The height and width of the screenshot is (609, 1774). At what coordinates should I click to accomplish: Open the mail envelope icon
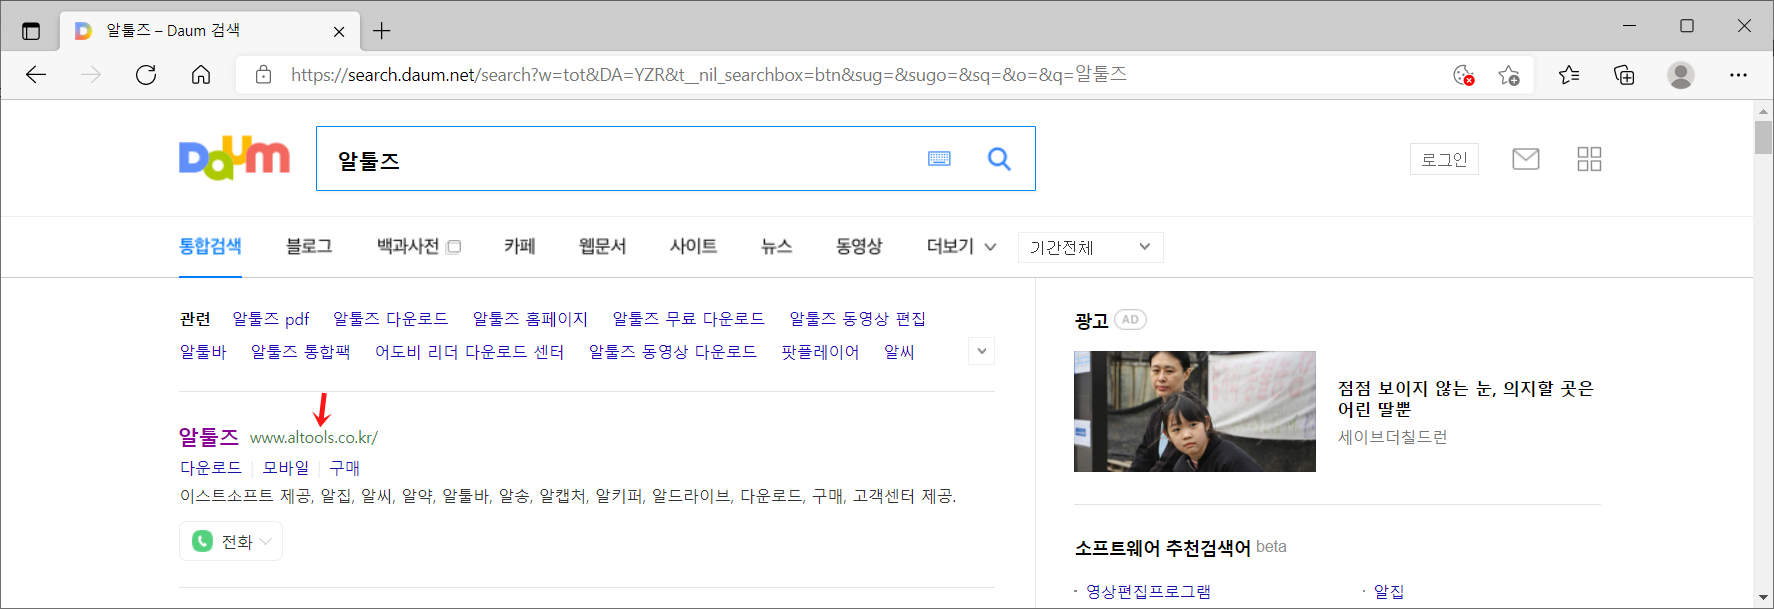pos(1525,159)
